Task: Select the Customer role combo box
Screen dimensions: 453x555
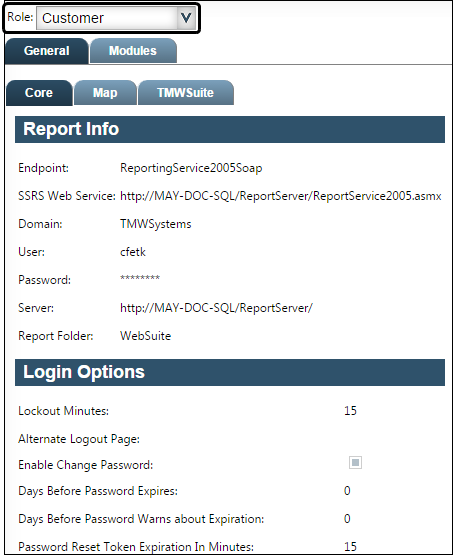Action: (116, 18)
